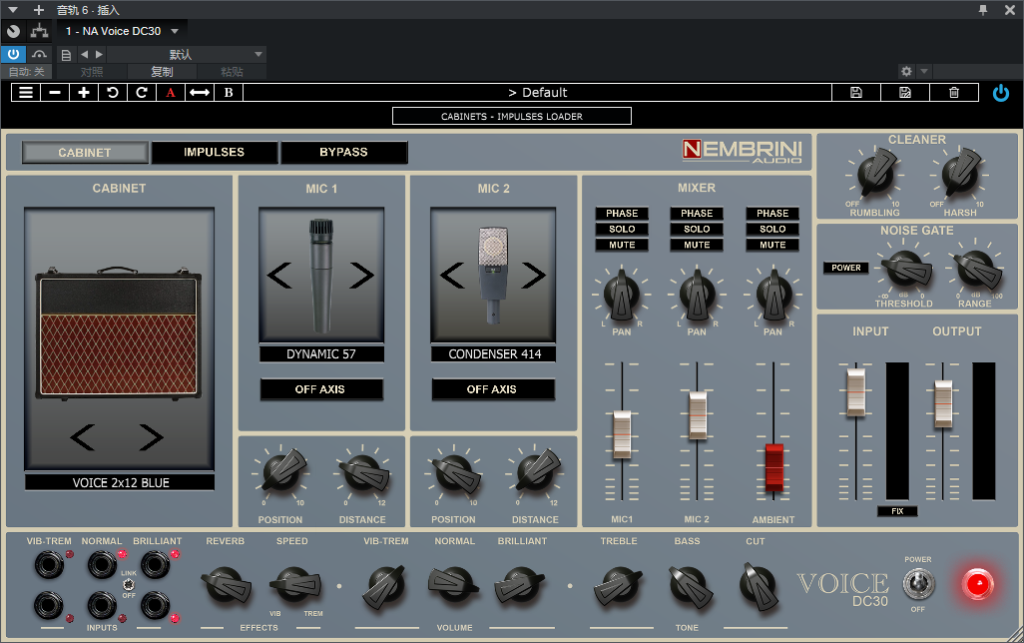Switch to the IMPULSES tab
The height and width of the screenshot is (643, 1024).
coord(214,152)
